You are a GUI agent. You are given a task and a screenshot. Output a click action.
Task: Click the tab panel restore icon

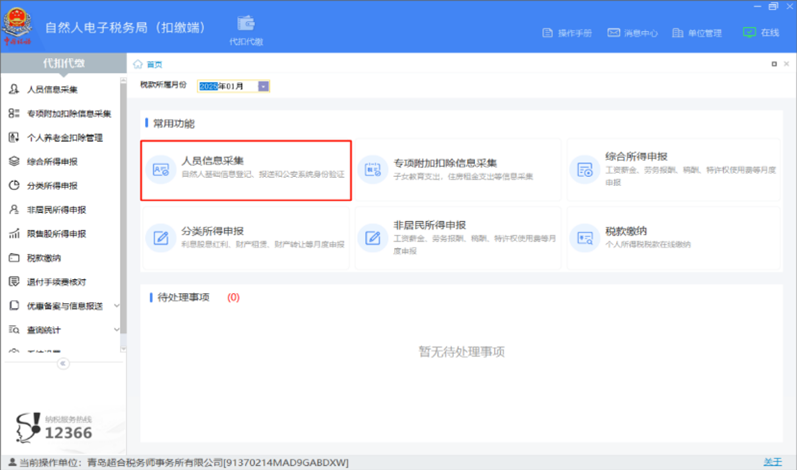774,64
